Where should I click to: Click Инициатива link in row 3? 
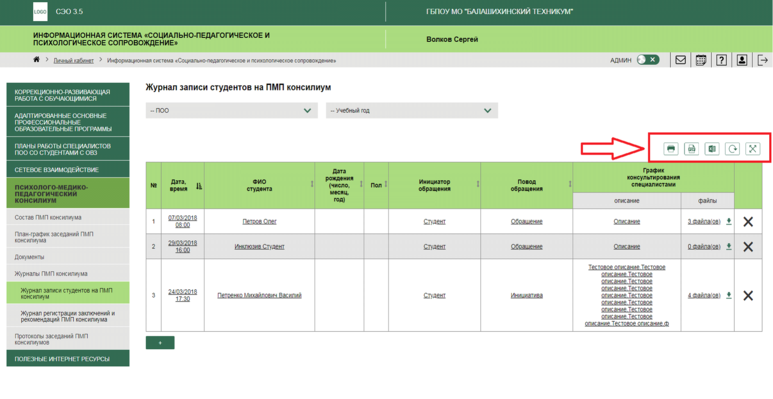tap(527, 295)
